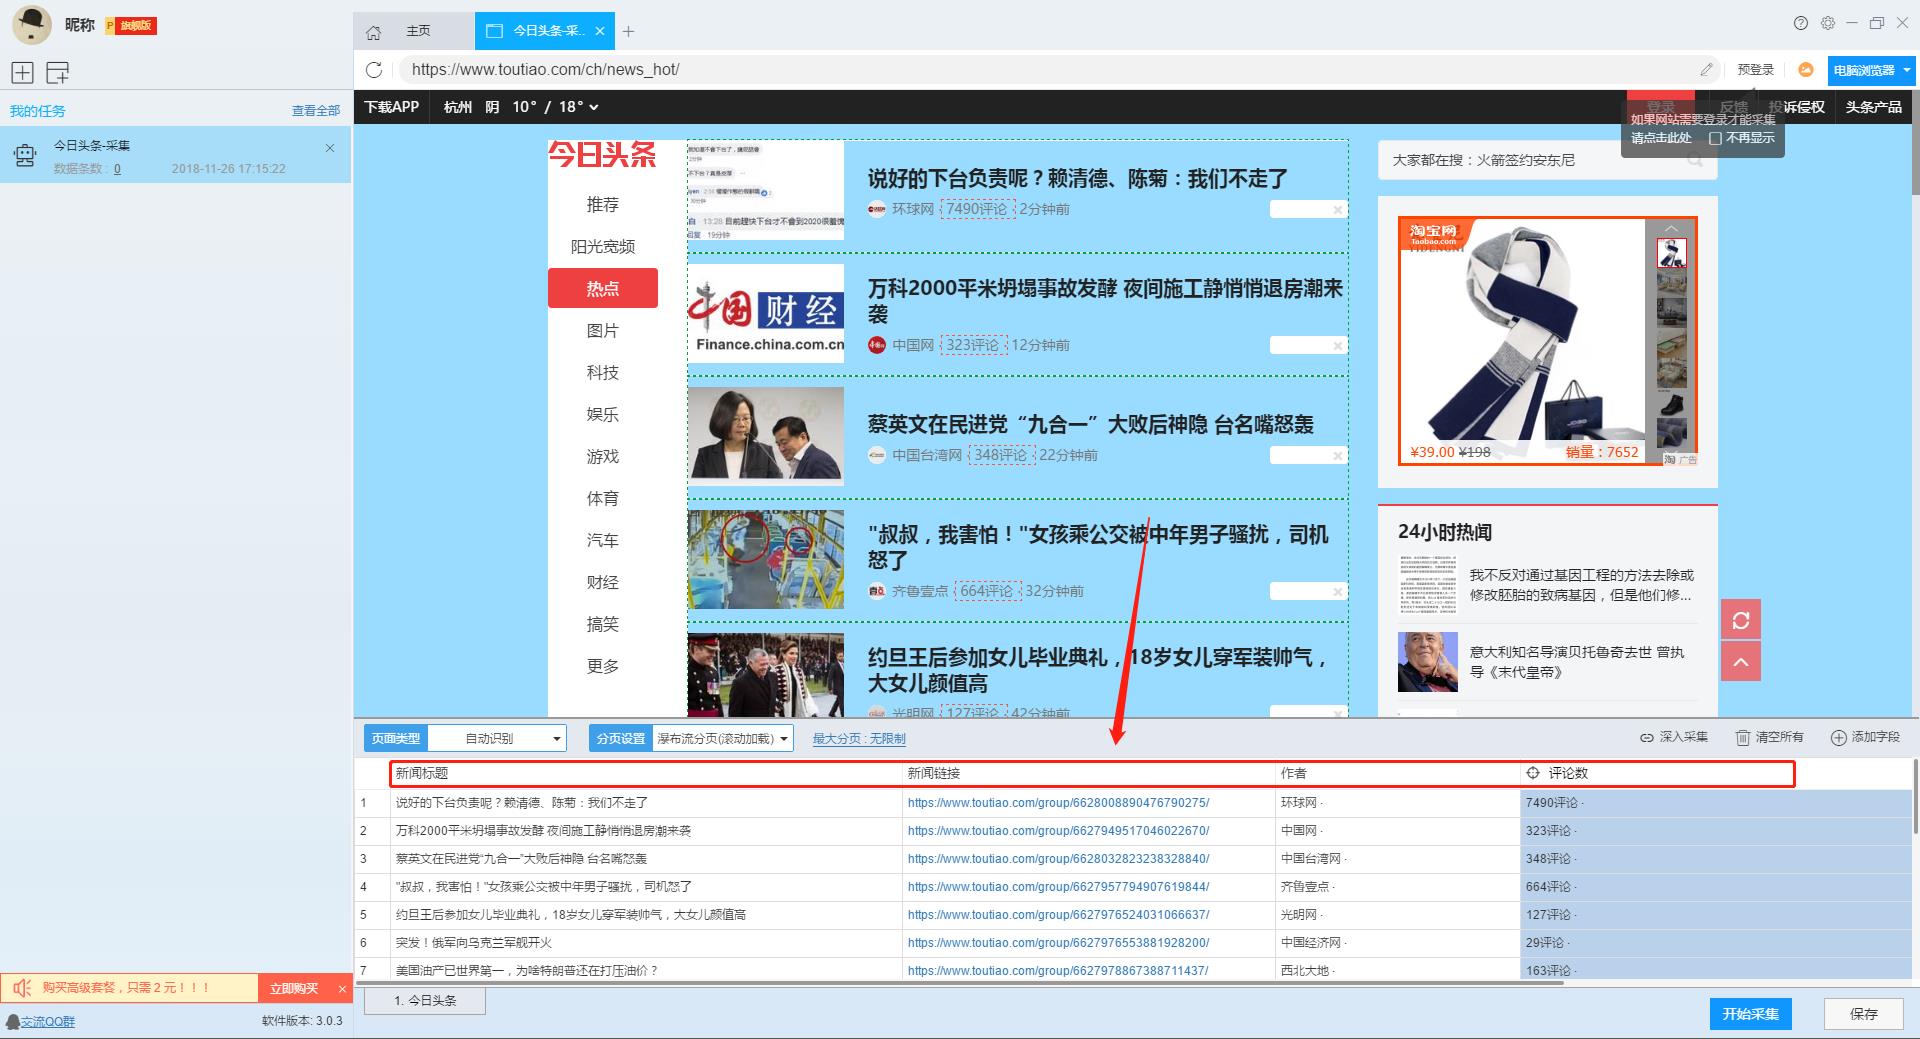Click the 新闻链接 column header
This screenshot has height=1039, width=1920.
point(1090,773)
